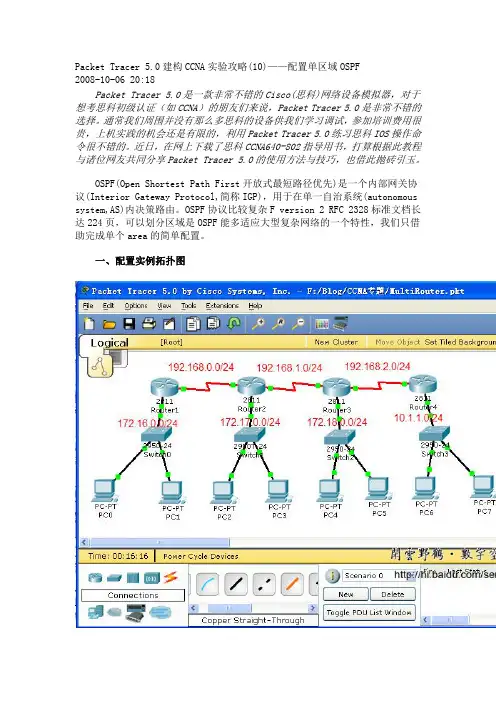Click connection list right scroll arrow
Image resolution: width=496 pixels, height=702 pixels.
click(x=312, y=608)
